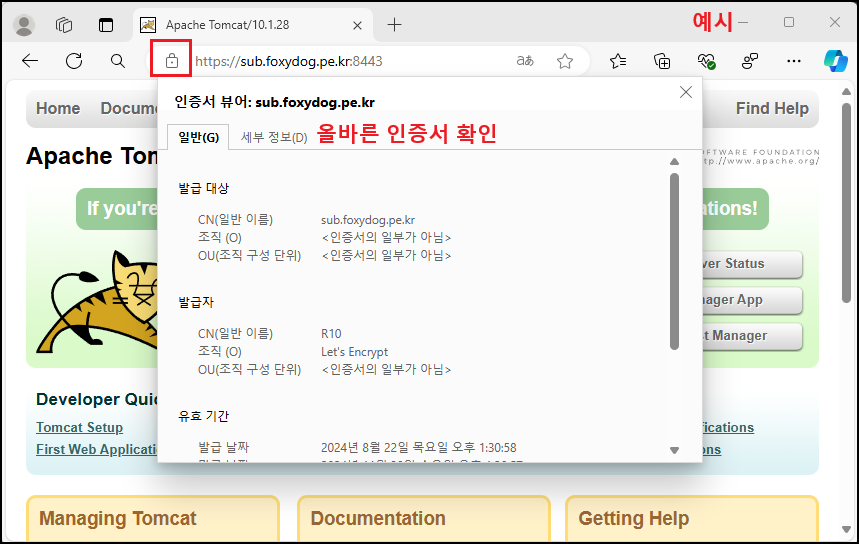Open browser essentials heart icon

click(706, 61)
